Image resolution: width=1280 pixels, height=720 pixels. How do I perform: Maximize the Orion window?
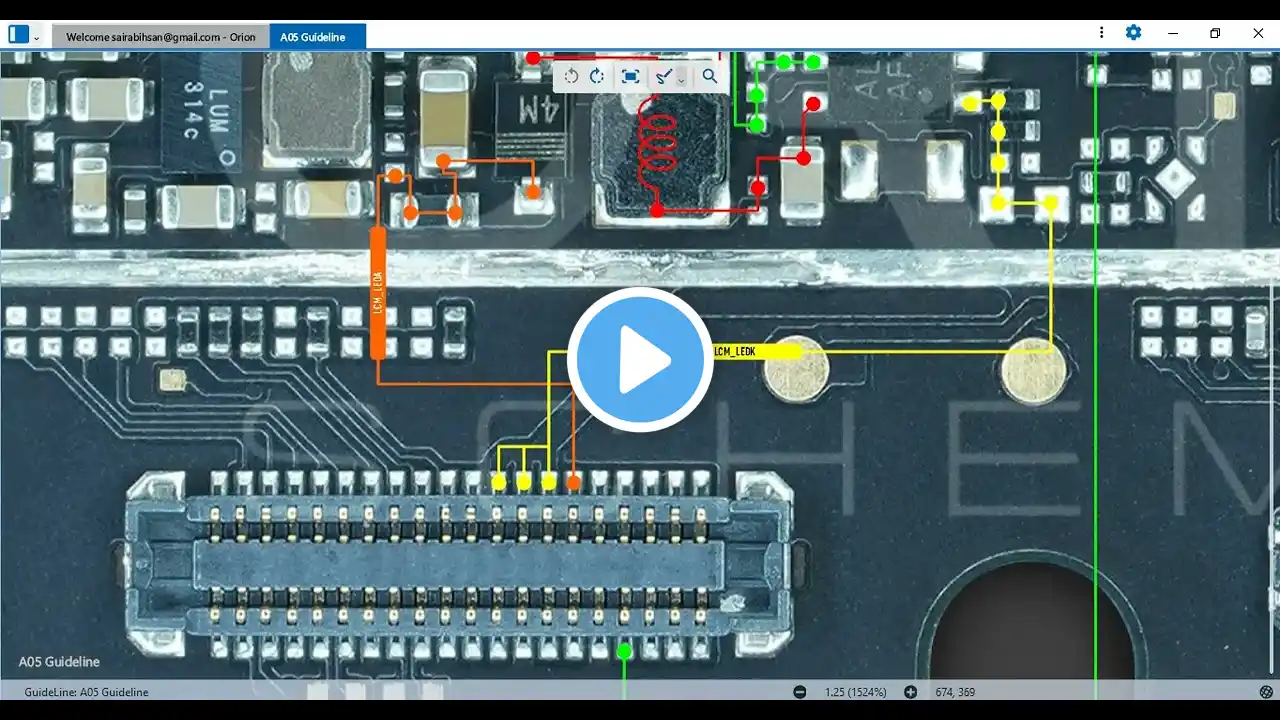coord(1215,33)
